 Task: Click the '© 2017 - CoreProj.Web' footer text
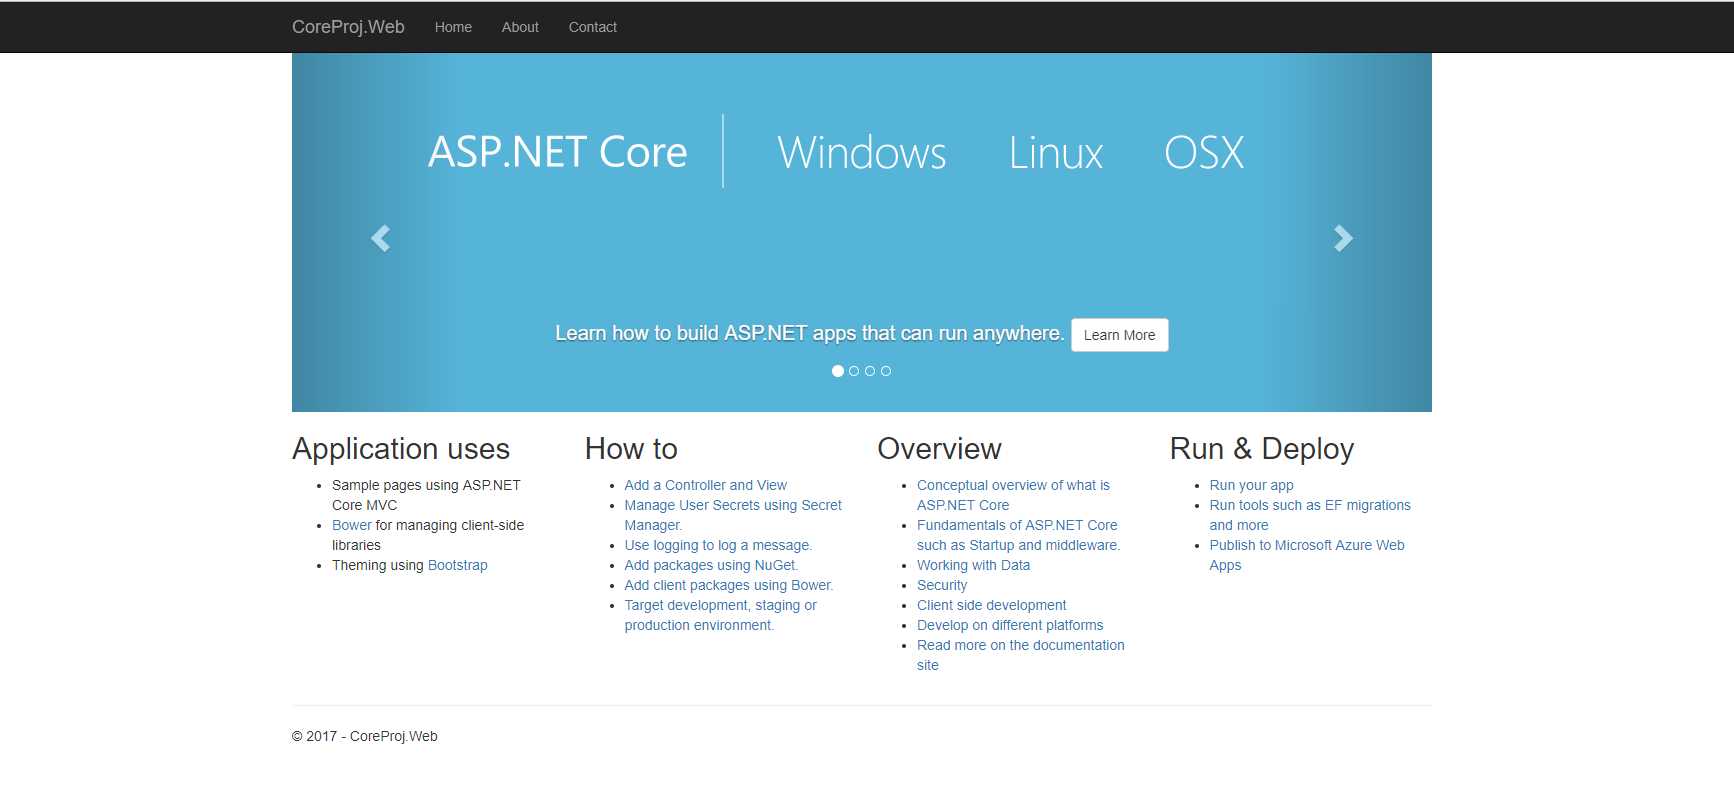365,736
